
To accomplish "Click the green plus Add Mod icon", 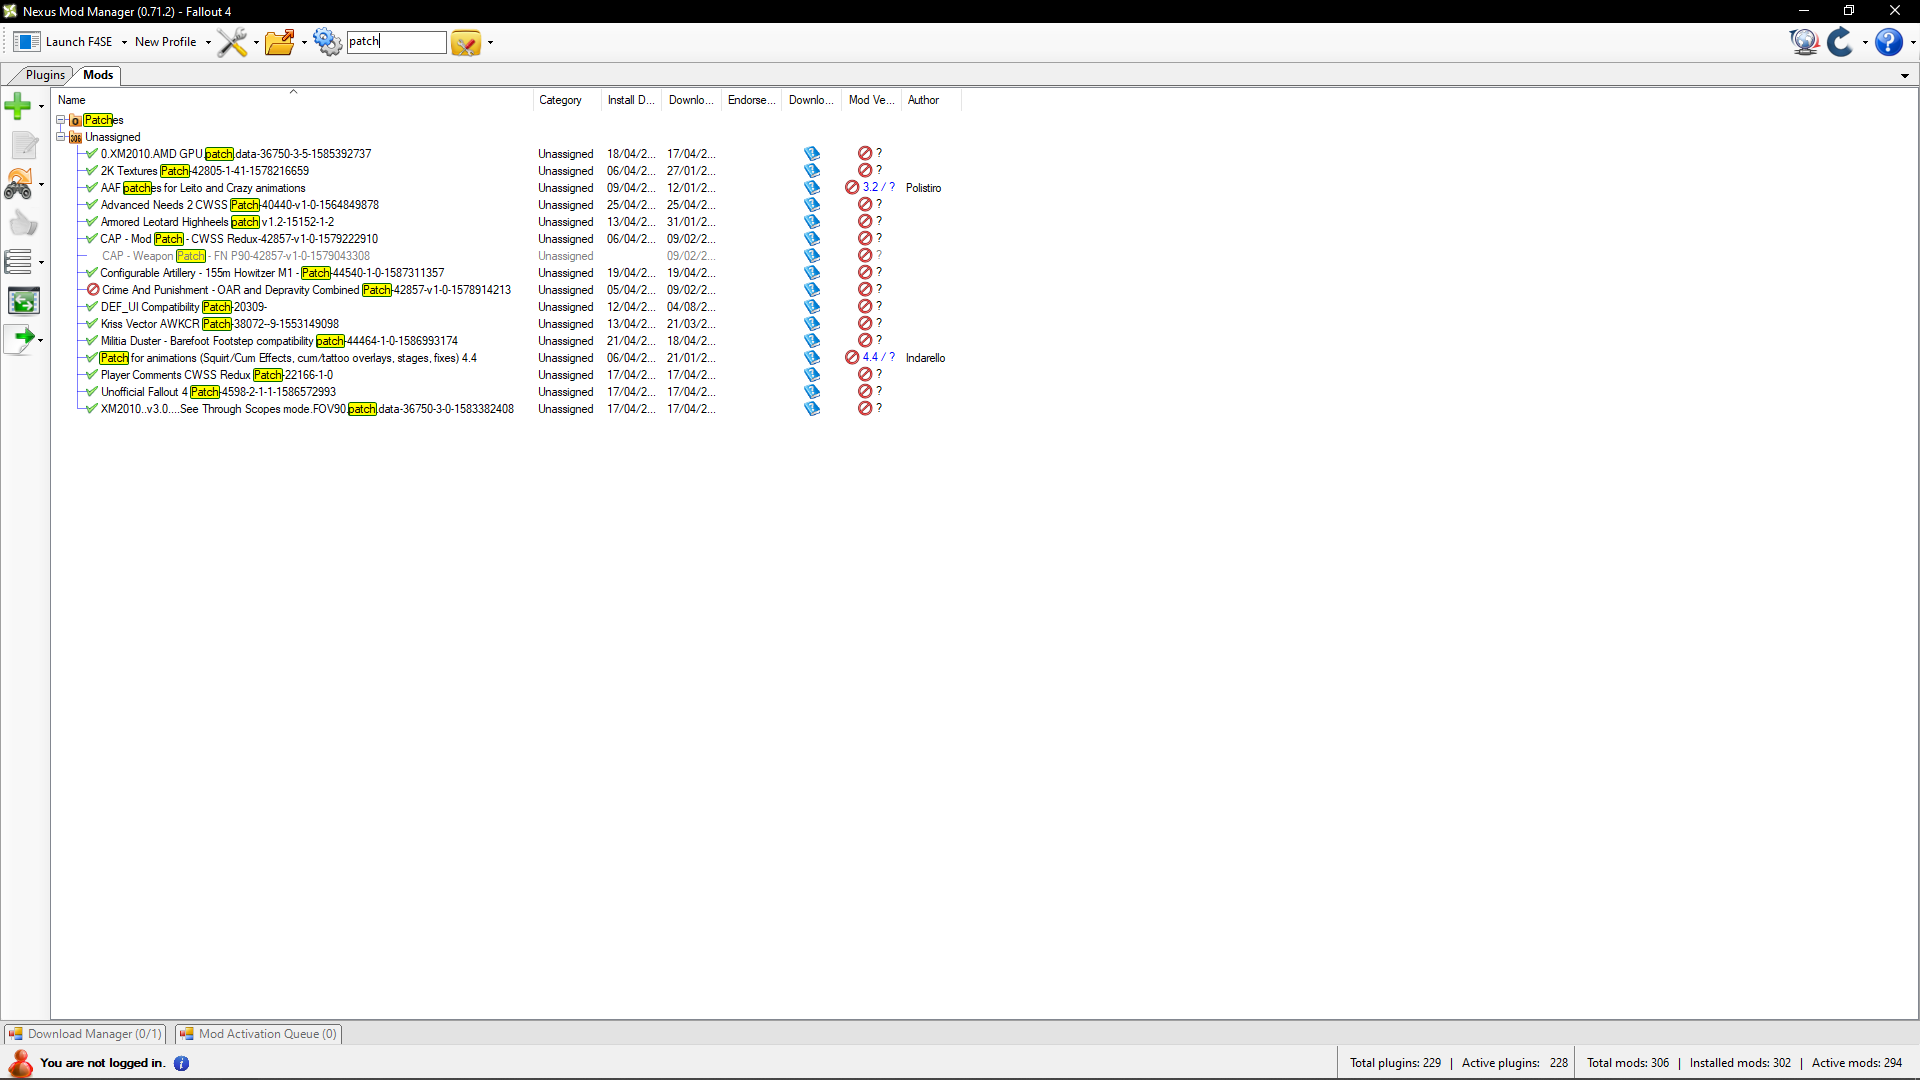I will (18, 105).
